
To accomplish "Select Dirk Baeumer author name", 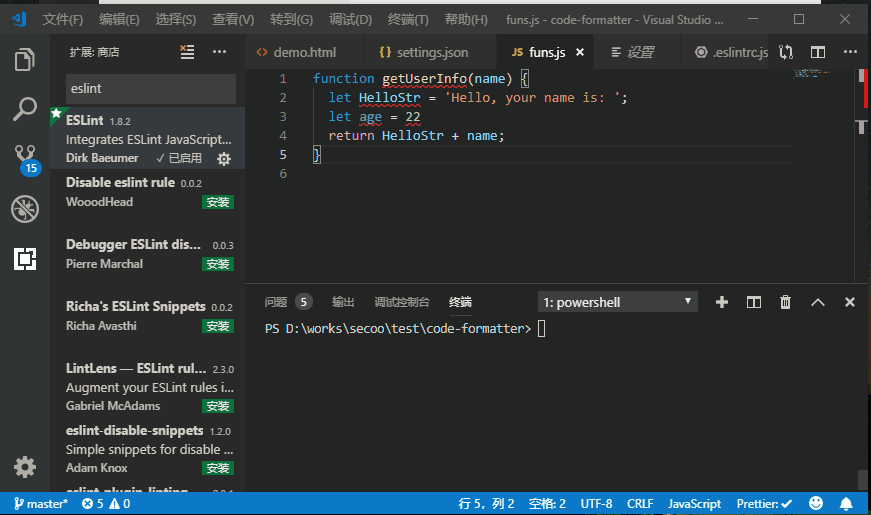I will point(102,158).
